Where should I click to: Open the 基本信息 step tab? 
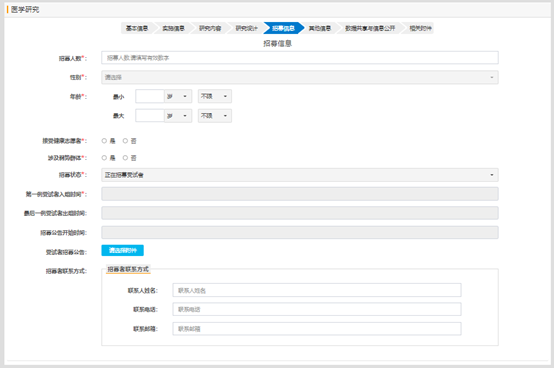(137, 28)
